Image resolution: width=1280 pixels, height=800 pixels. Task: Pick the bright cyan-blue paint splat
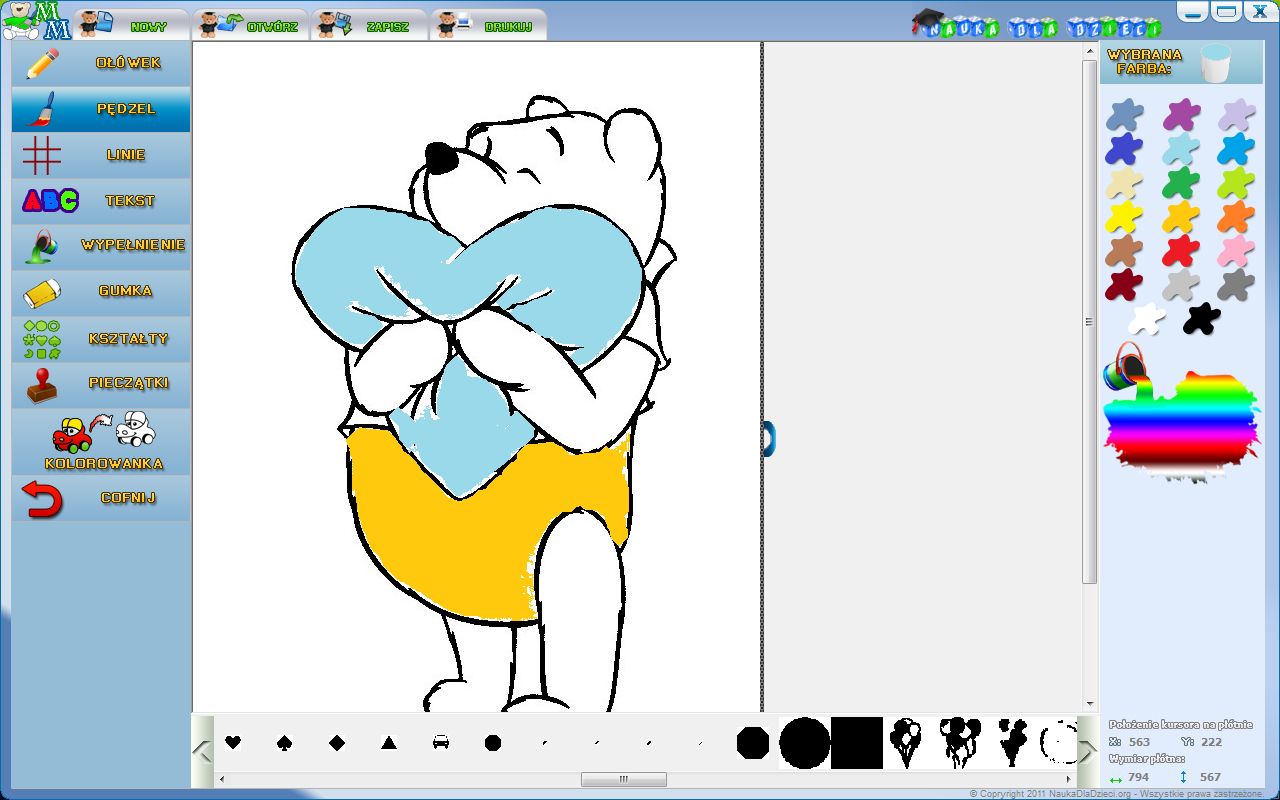[1237, 149]
